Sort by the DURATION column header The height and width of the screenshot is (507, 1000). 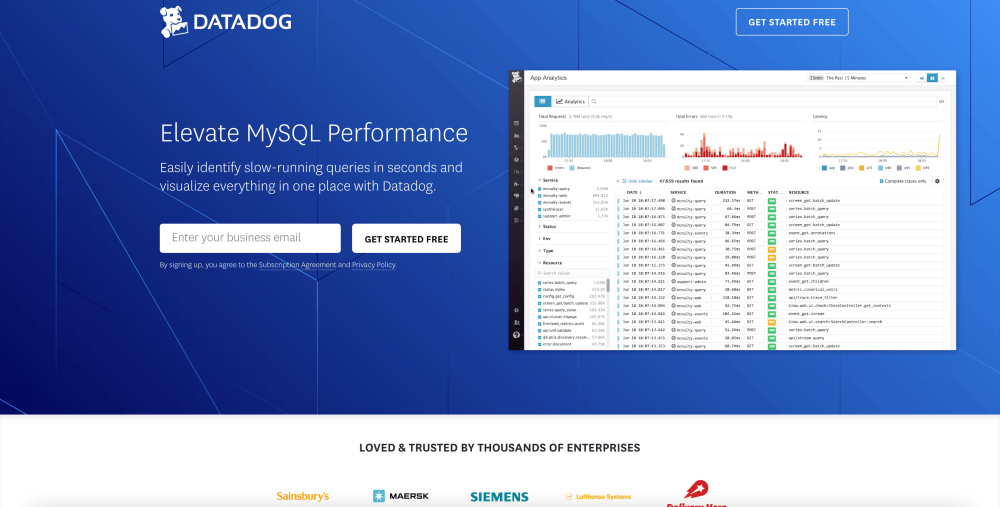(725, 192)
